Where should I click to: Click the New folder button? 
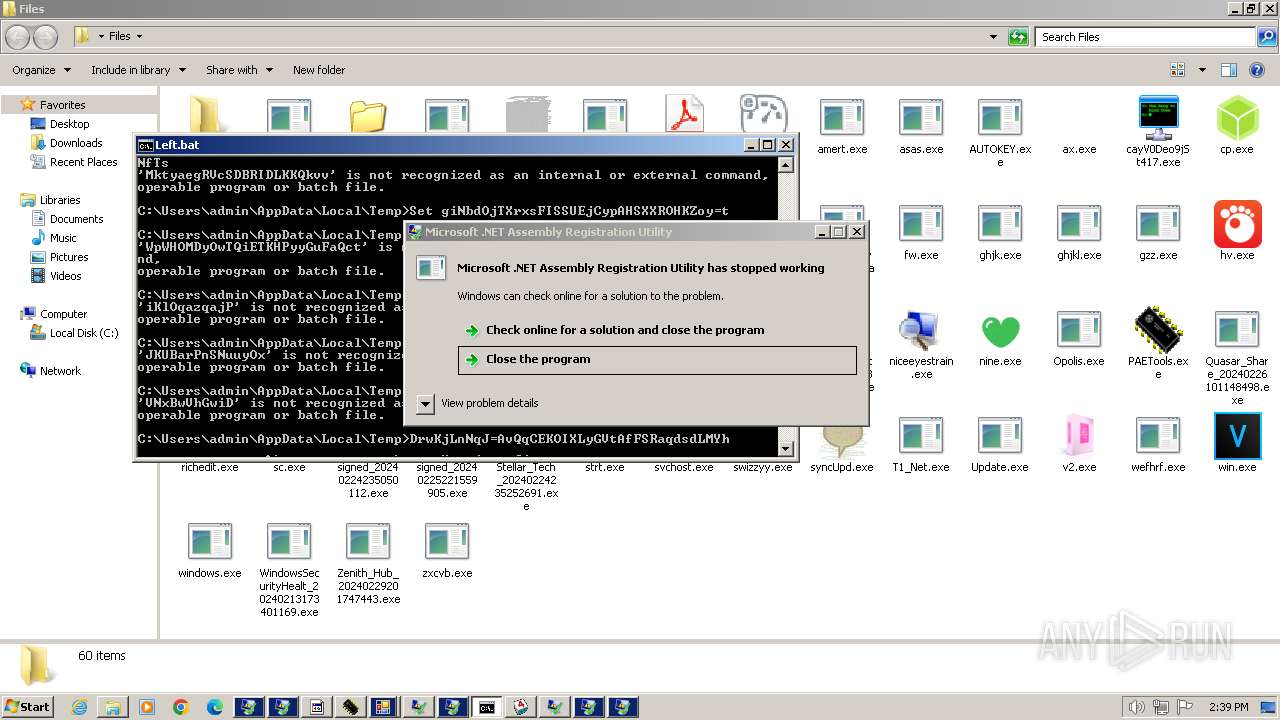[x=319, y=70]
